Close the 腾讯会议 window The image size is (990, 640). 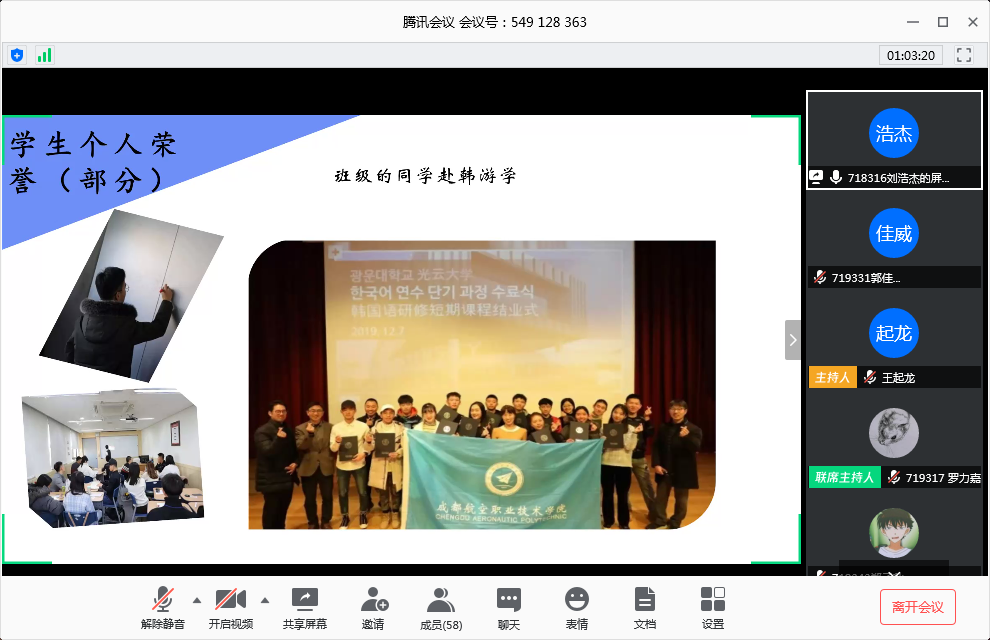click(x=973, y=22)
